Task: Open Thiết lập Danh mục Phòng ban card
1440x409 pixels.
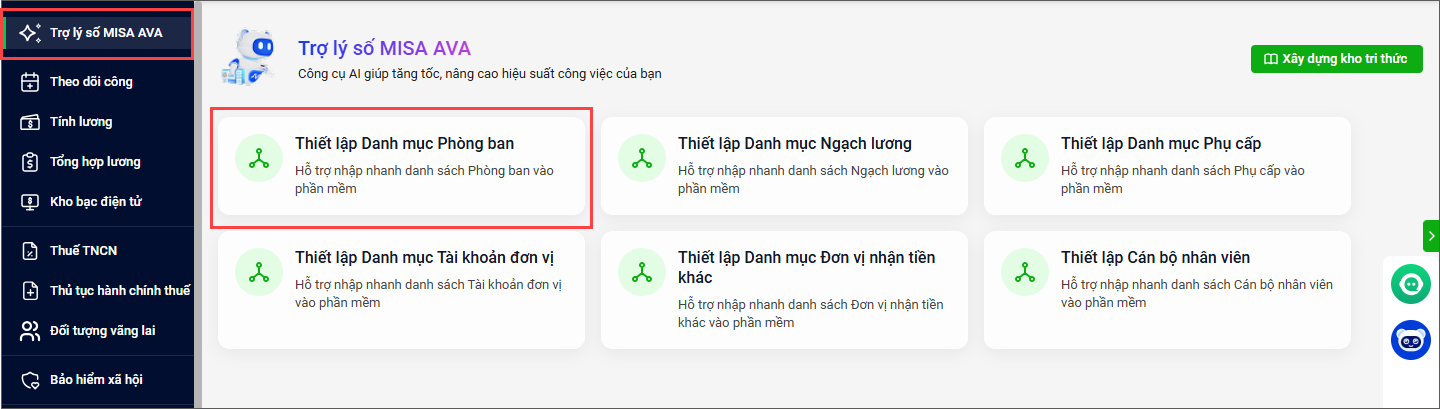Action: click(x=401, y=166)
